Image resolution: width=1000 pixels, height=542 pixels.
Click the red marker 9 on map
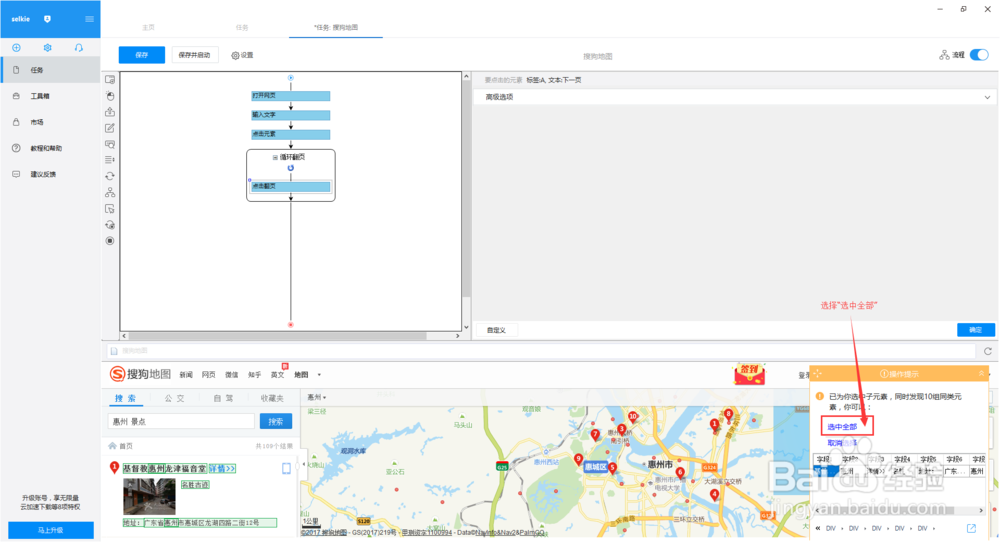578,459
